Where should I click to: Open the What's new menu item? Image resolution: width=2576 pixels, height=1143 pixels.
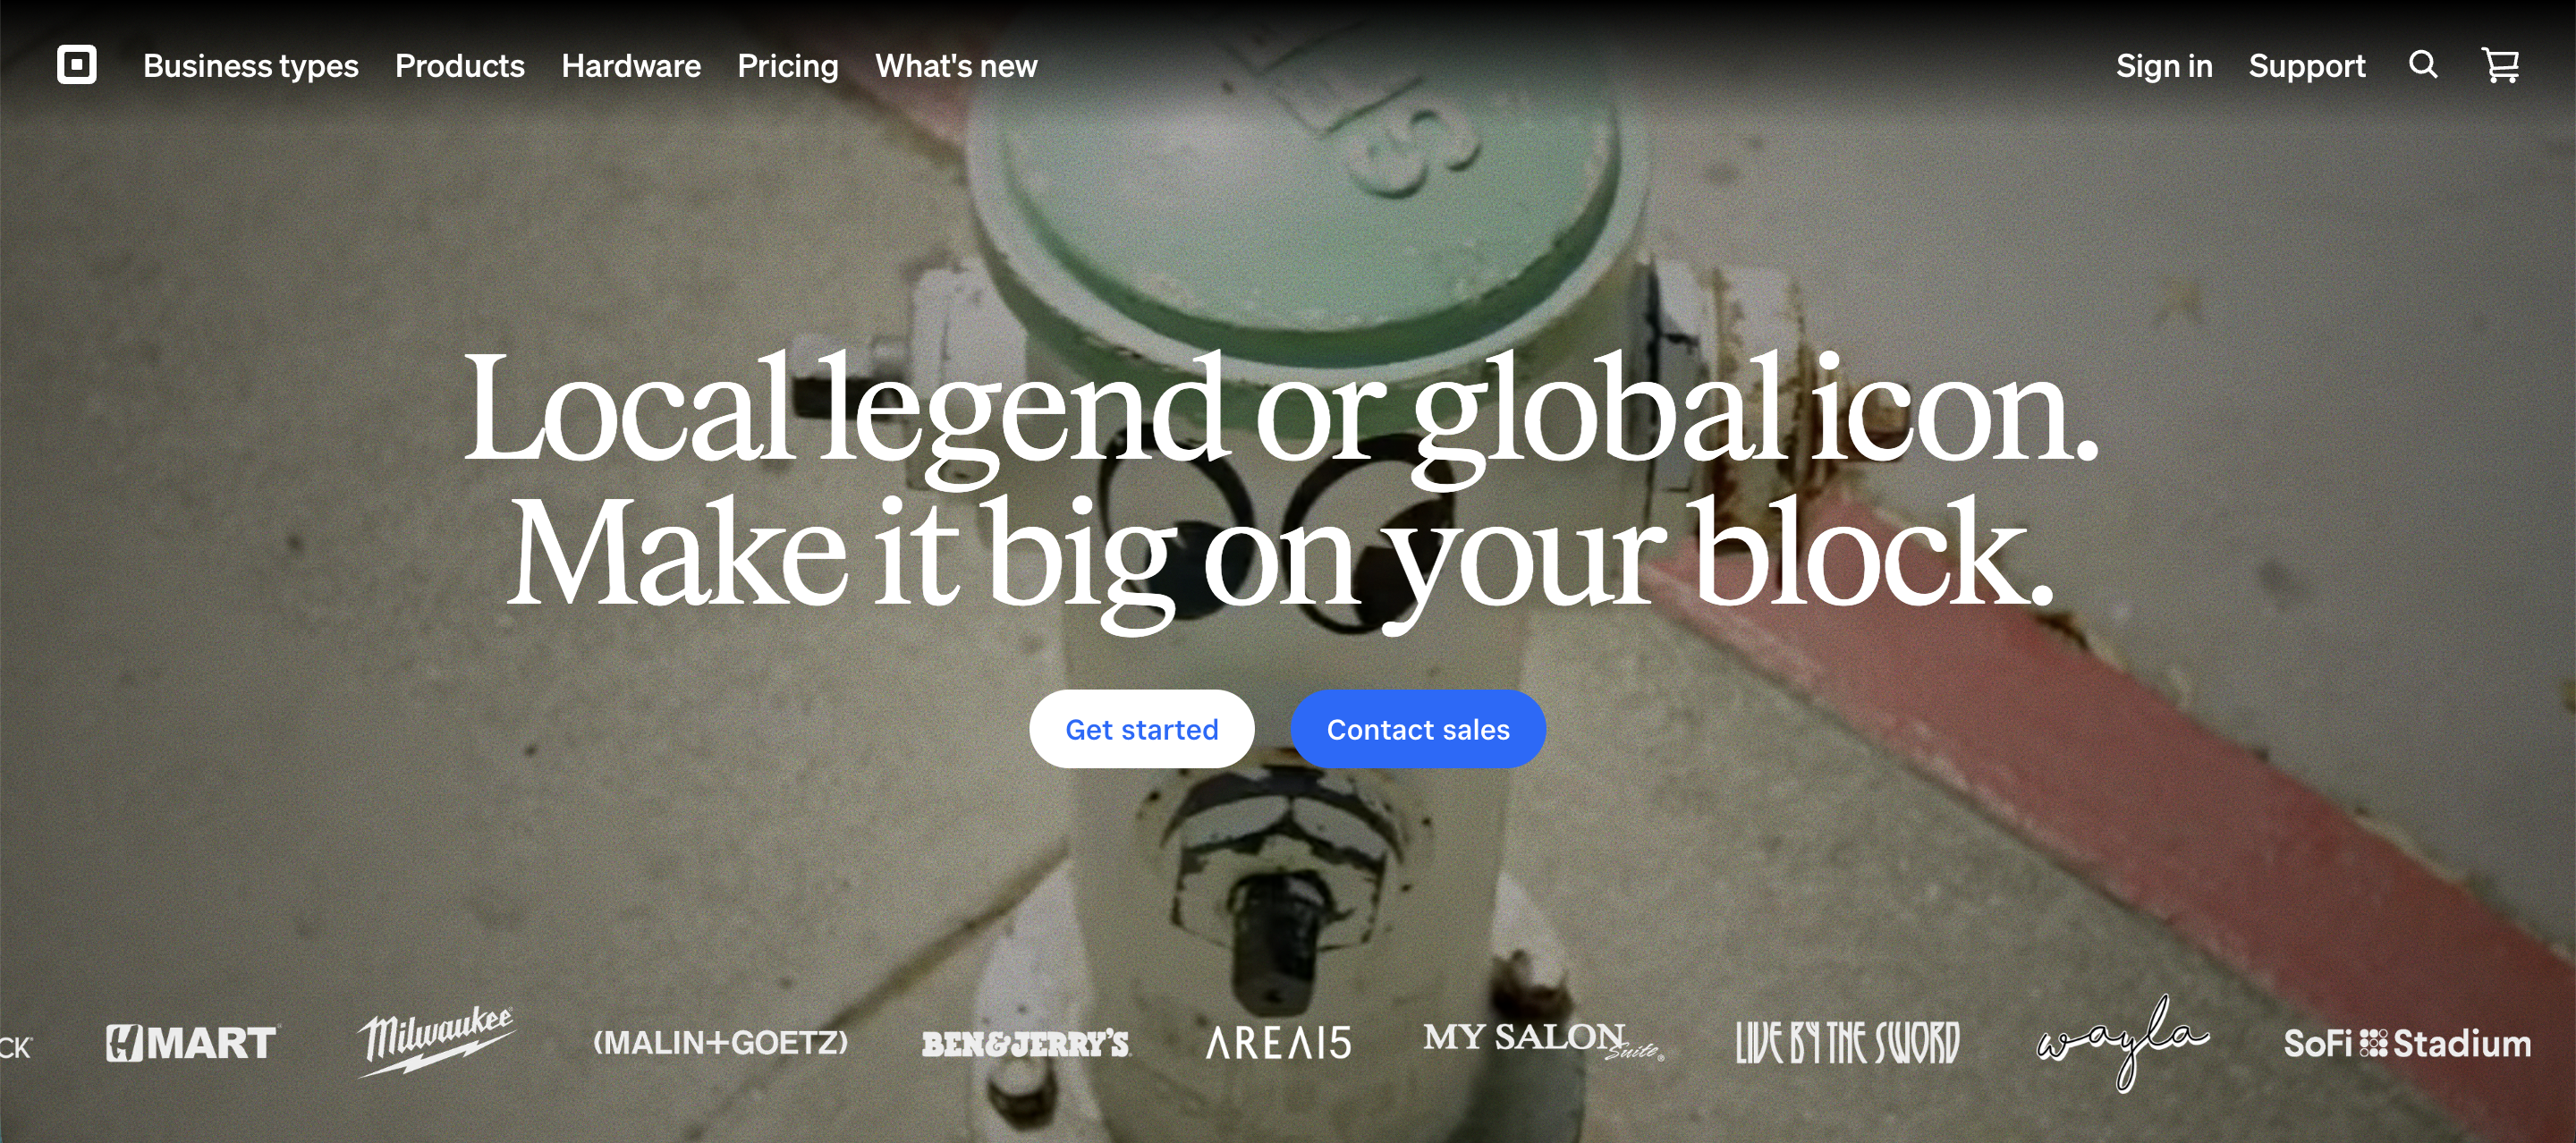[x=956, y=66]
